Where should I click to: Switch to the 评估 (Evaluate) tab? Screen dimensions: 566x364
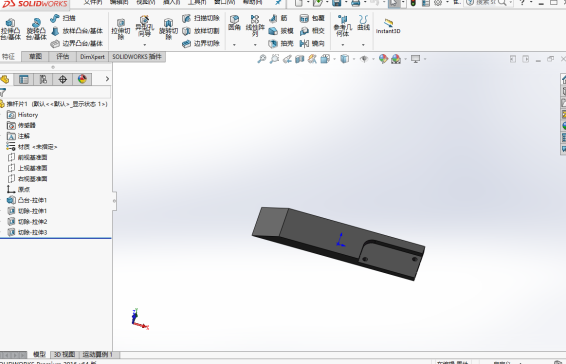pos(63,57)
